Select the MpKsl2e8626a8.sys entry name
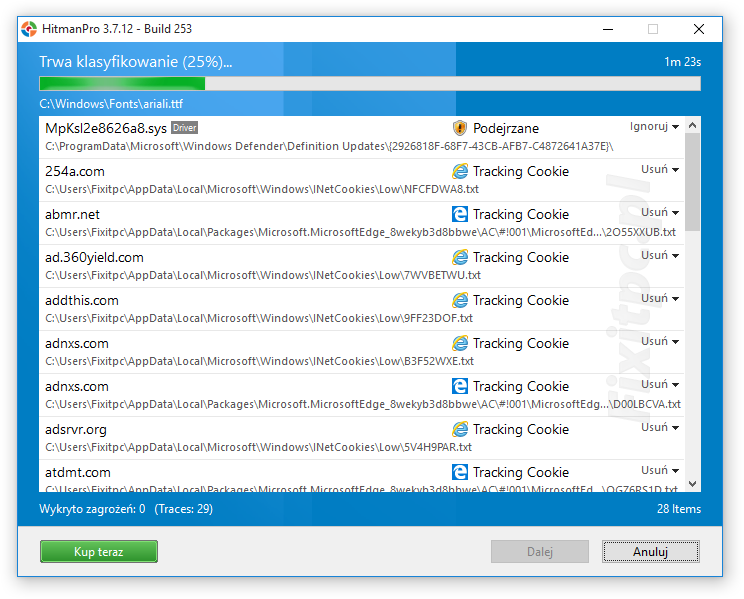Viewport: 744px width, 599px height. tap(106, 128)
